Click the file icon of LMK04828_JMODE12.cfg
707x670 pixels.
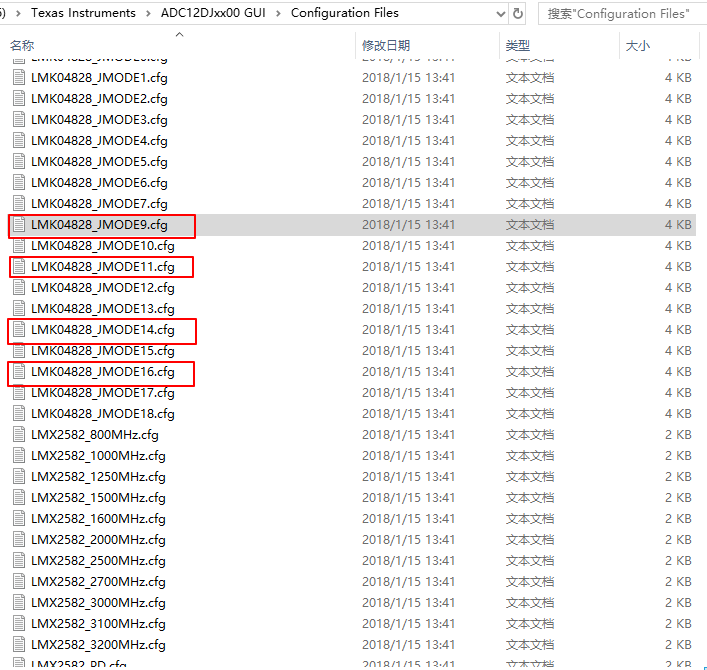point(19,288)
